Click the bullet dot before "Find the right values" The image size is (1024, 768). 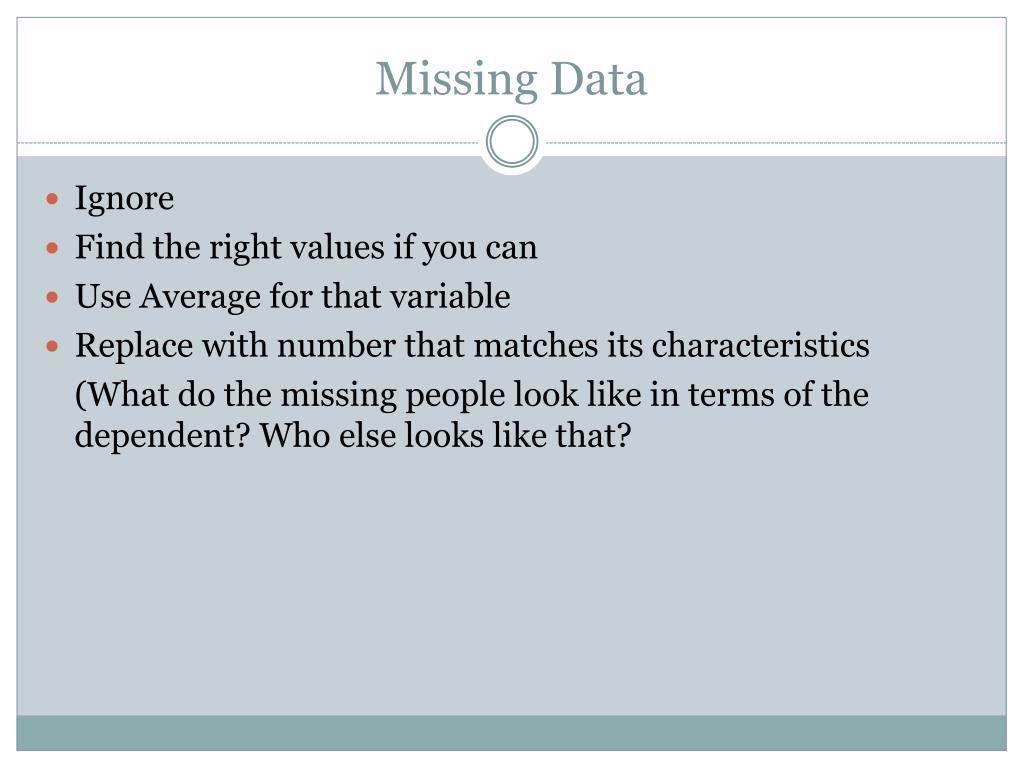(53, 248)
